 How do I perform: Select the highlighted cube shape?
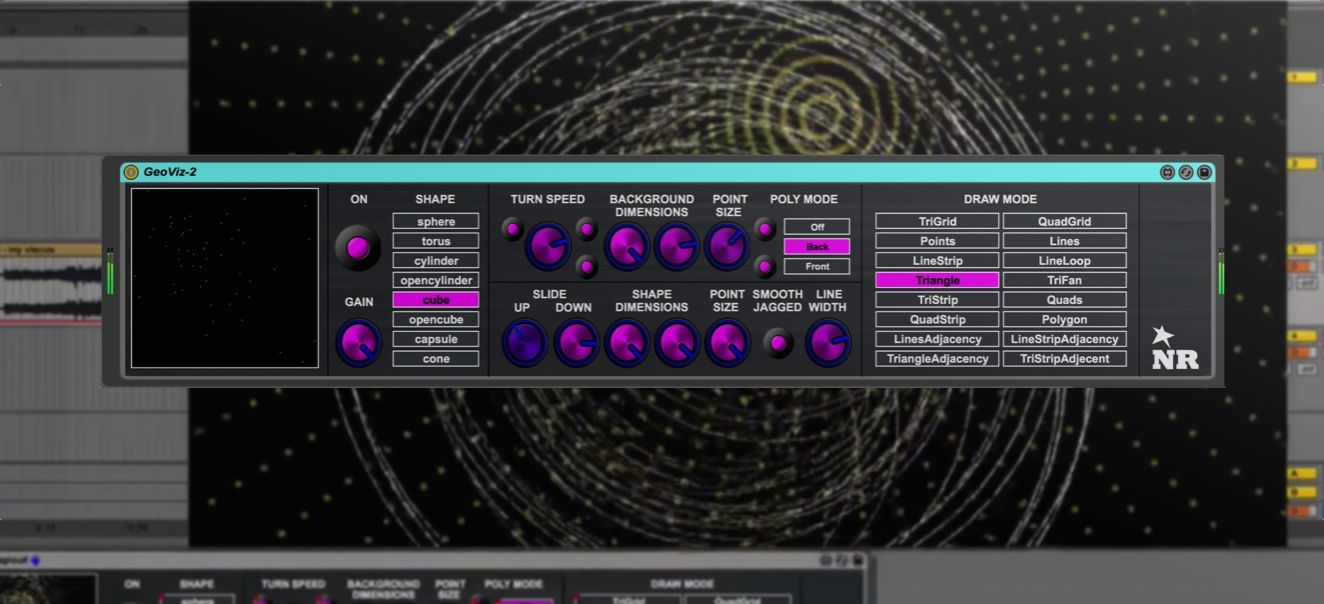pos(436,300)
